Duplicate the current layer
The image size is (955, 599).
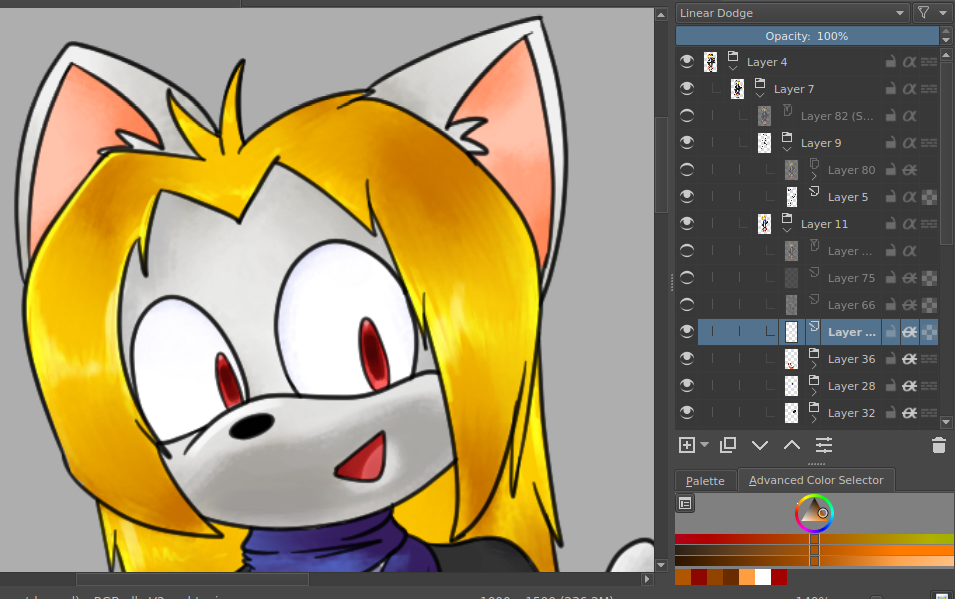(x=728, y=445)
